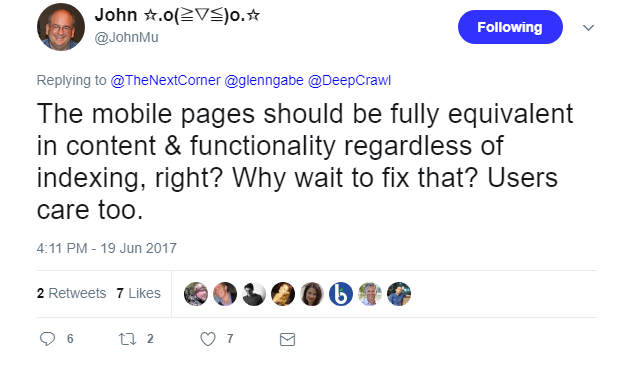Open the @glenngabe mention link
The height and width of the screenshot is (367, 637).
click(264, 80)
